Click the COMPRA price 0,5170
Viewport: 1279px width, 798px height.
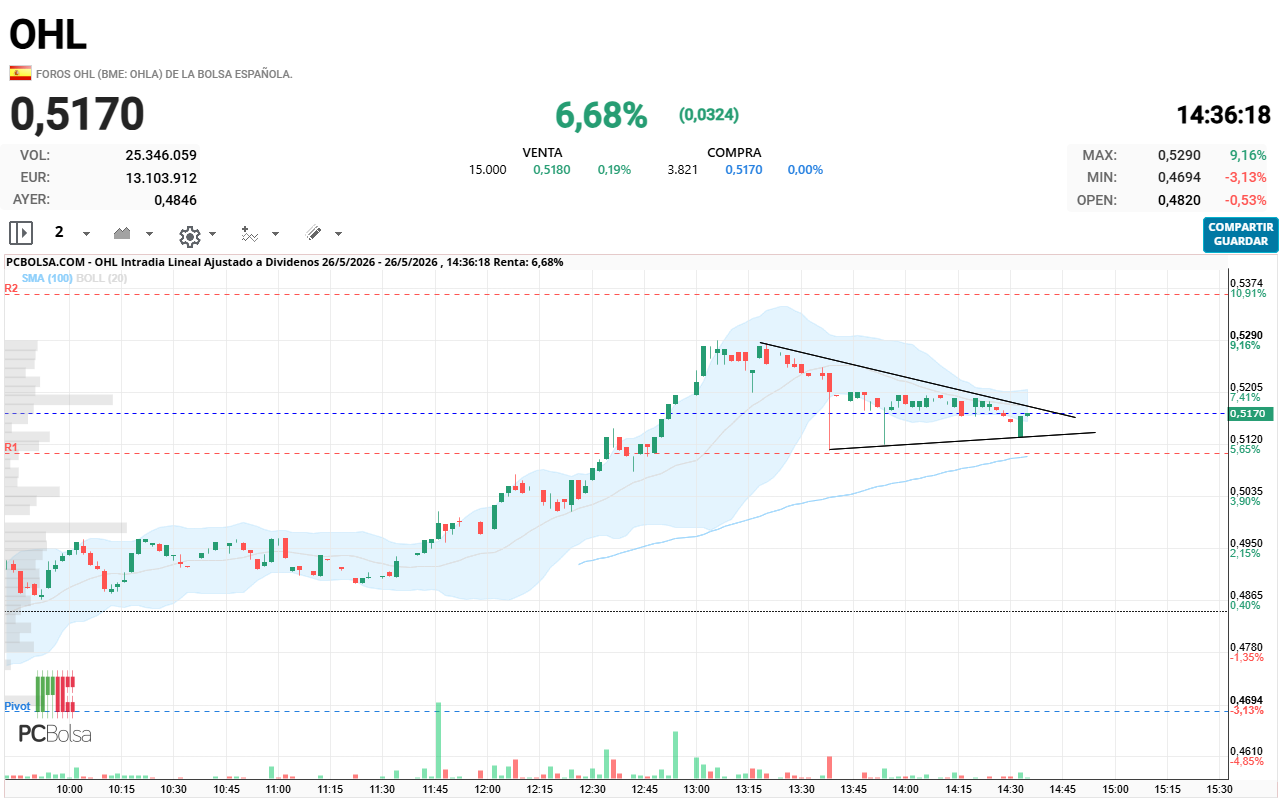[x=743, y=170]
